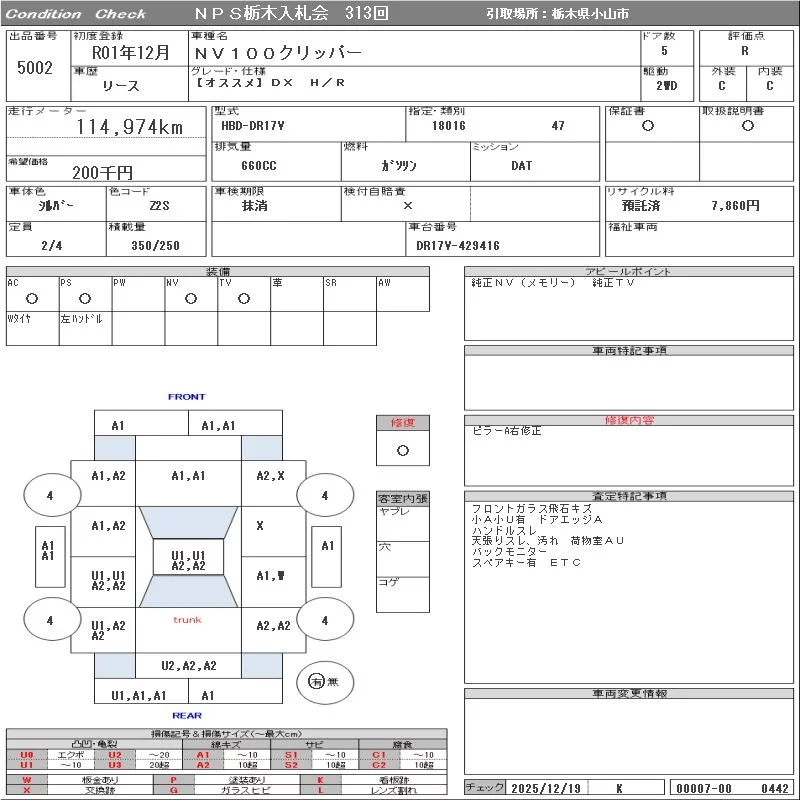Select repair detail "ピラーA右修正"
Screen dimensions: 800x800
click(x=507, y=431)
